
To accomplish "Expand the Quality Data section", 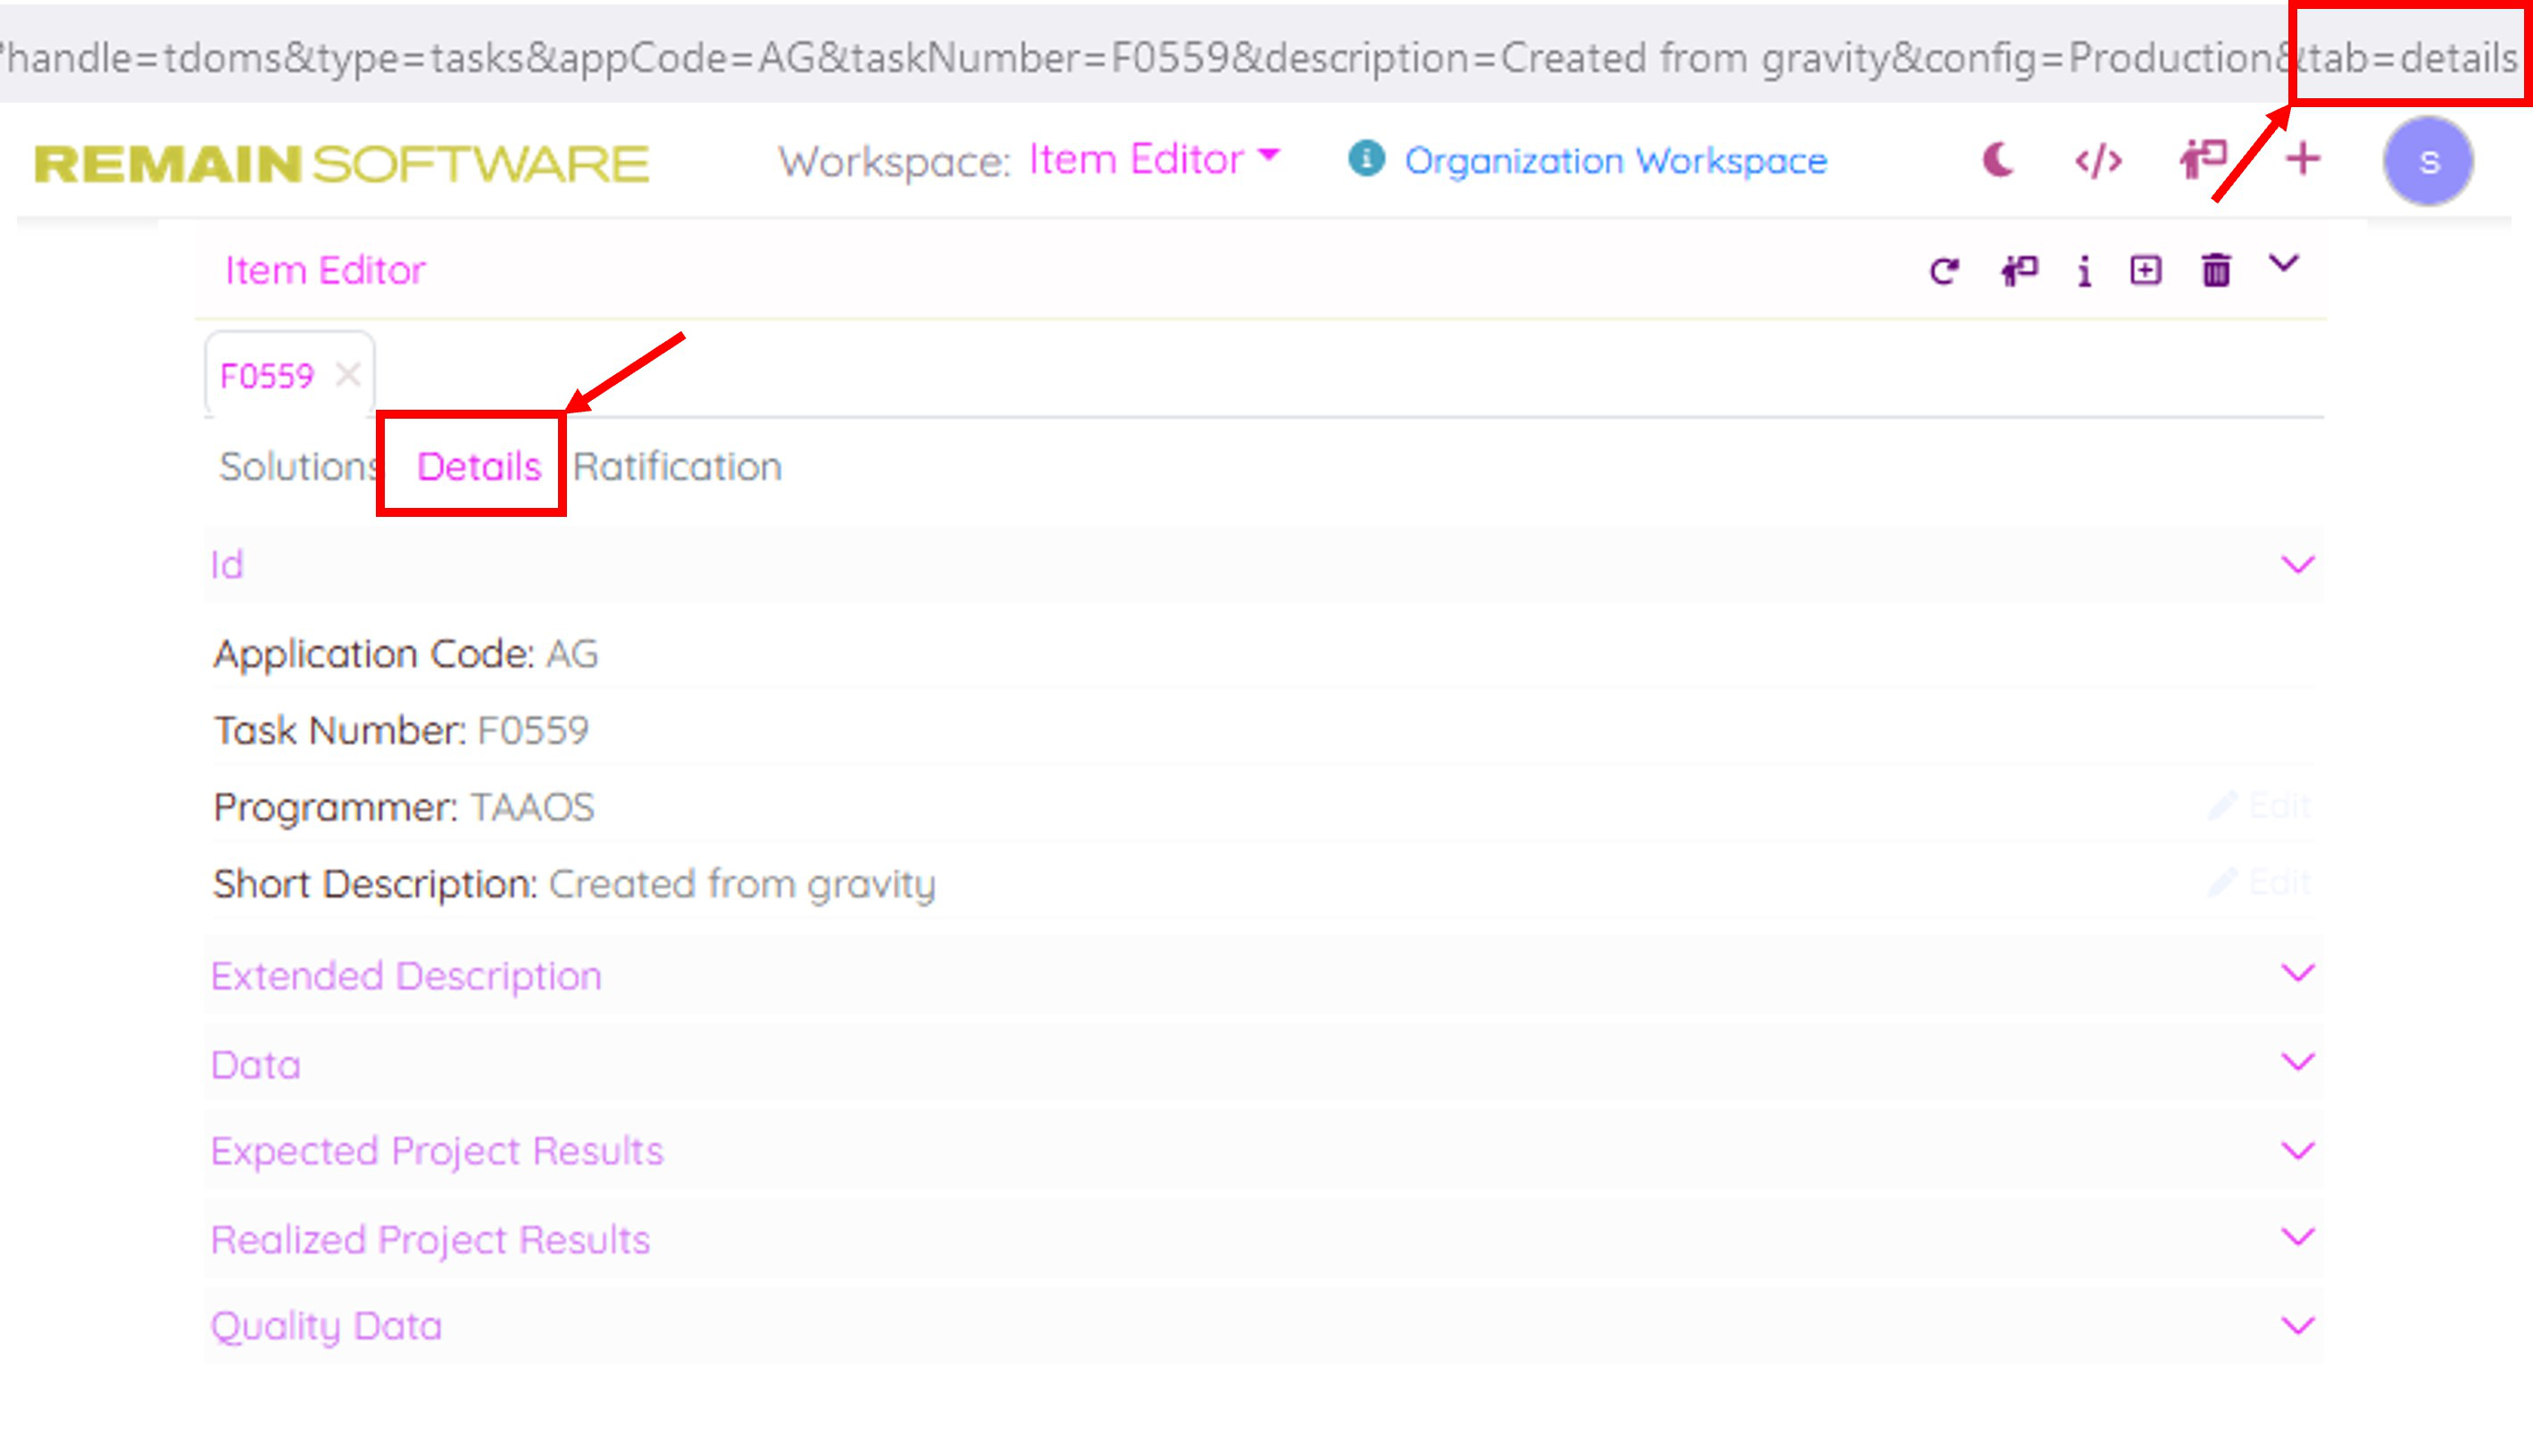I will (2297, 1326).
